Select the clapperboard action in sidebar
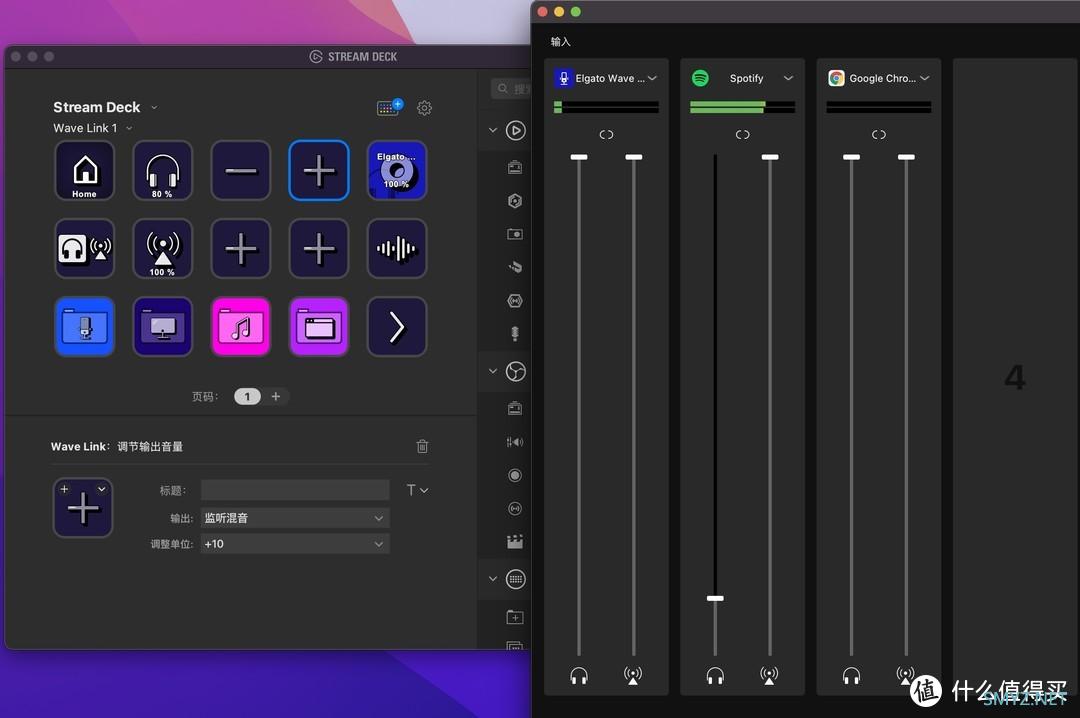The height and width of the screenshot is (718, 1080). [x=515, y=542]
